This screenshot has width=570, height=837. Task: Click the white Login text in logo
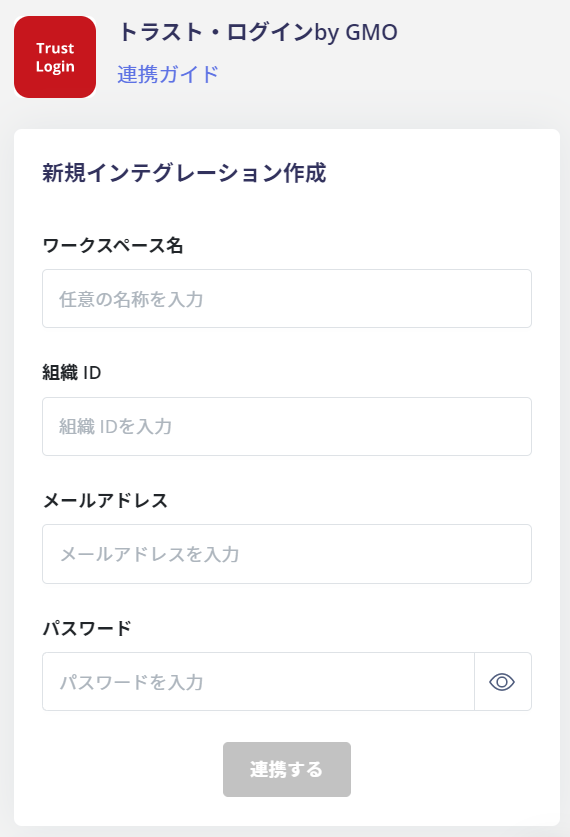click(x=55, y=67)
